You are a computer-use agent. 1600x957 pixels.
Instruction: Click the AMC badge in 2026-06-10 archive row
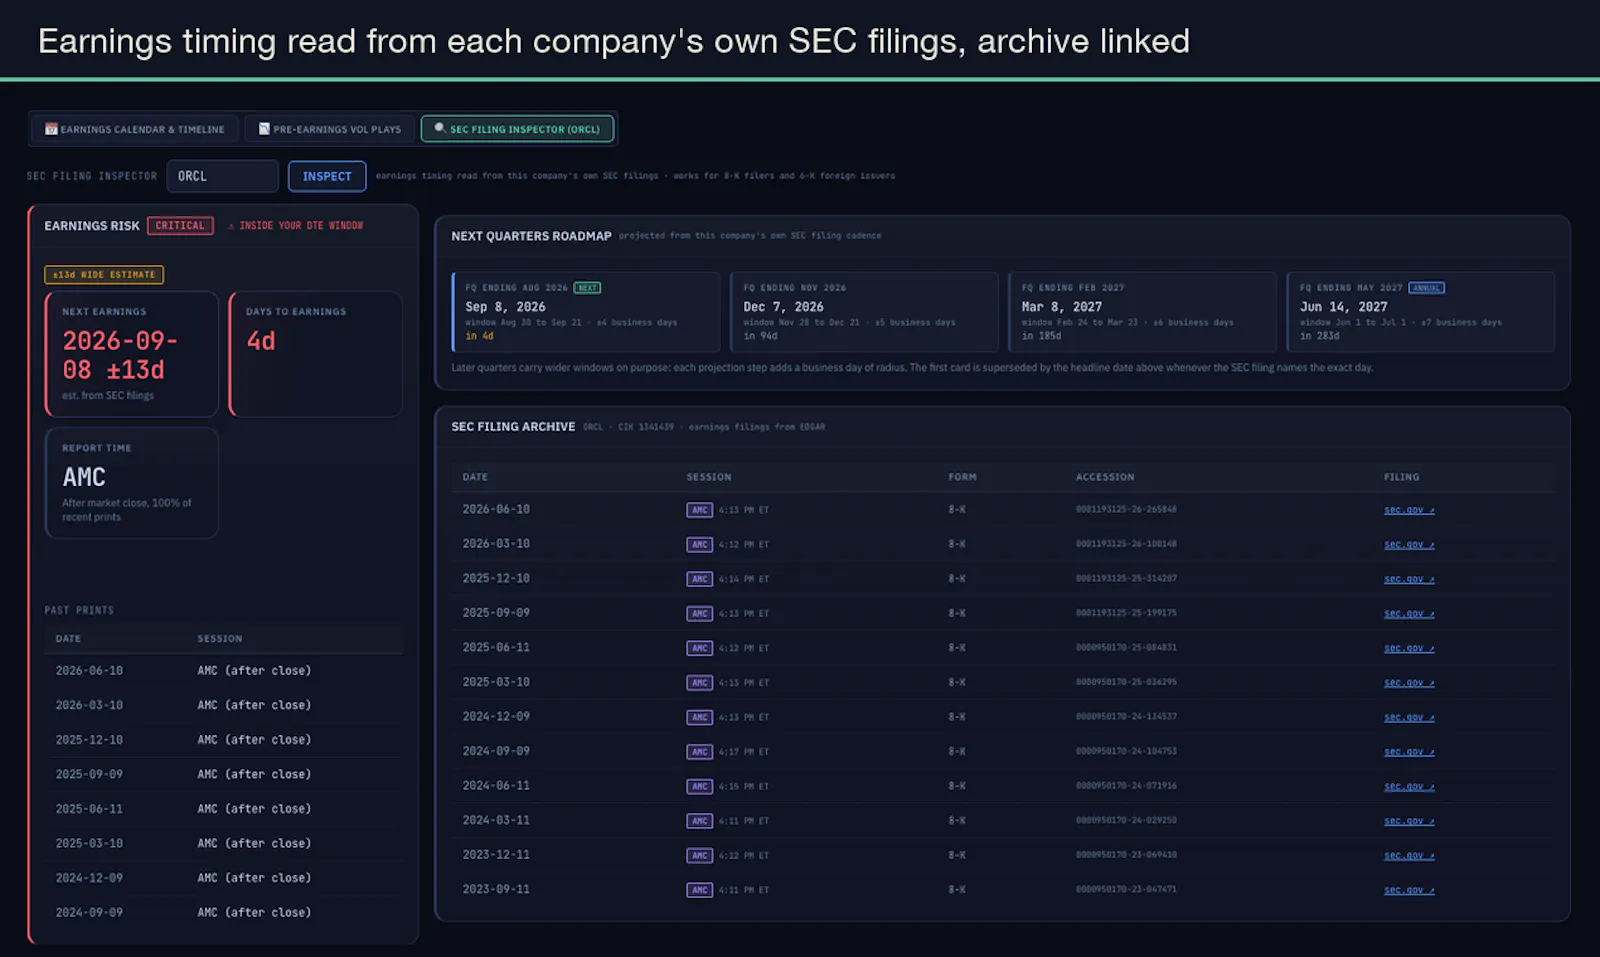tap(699, 510)
